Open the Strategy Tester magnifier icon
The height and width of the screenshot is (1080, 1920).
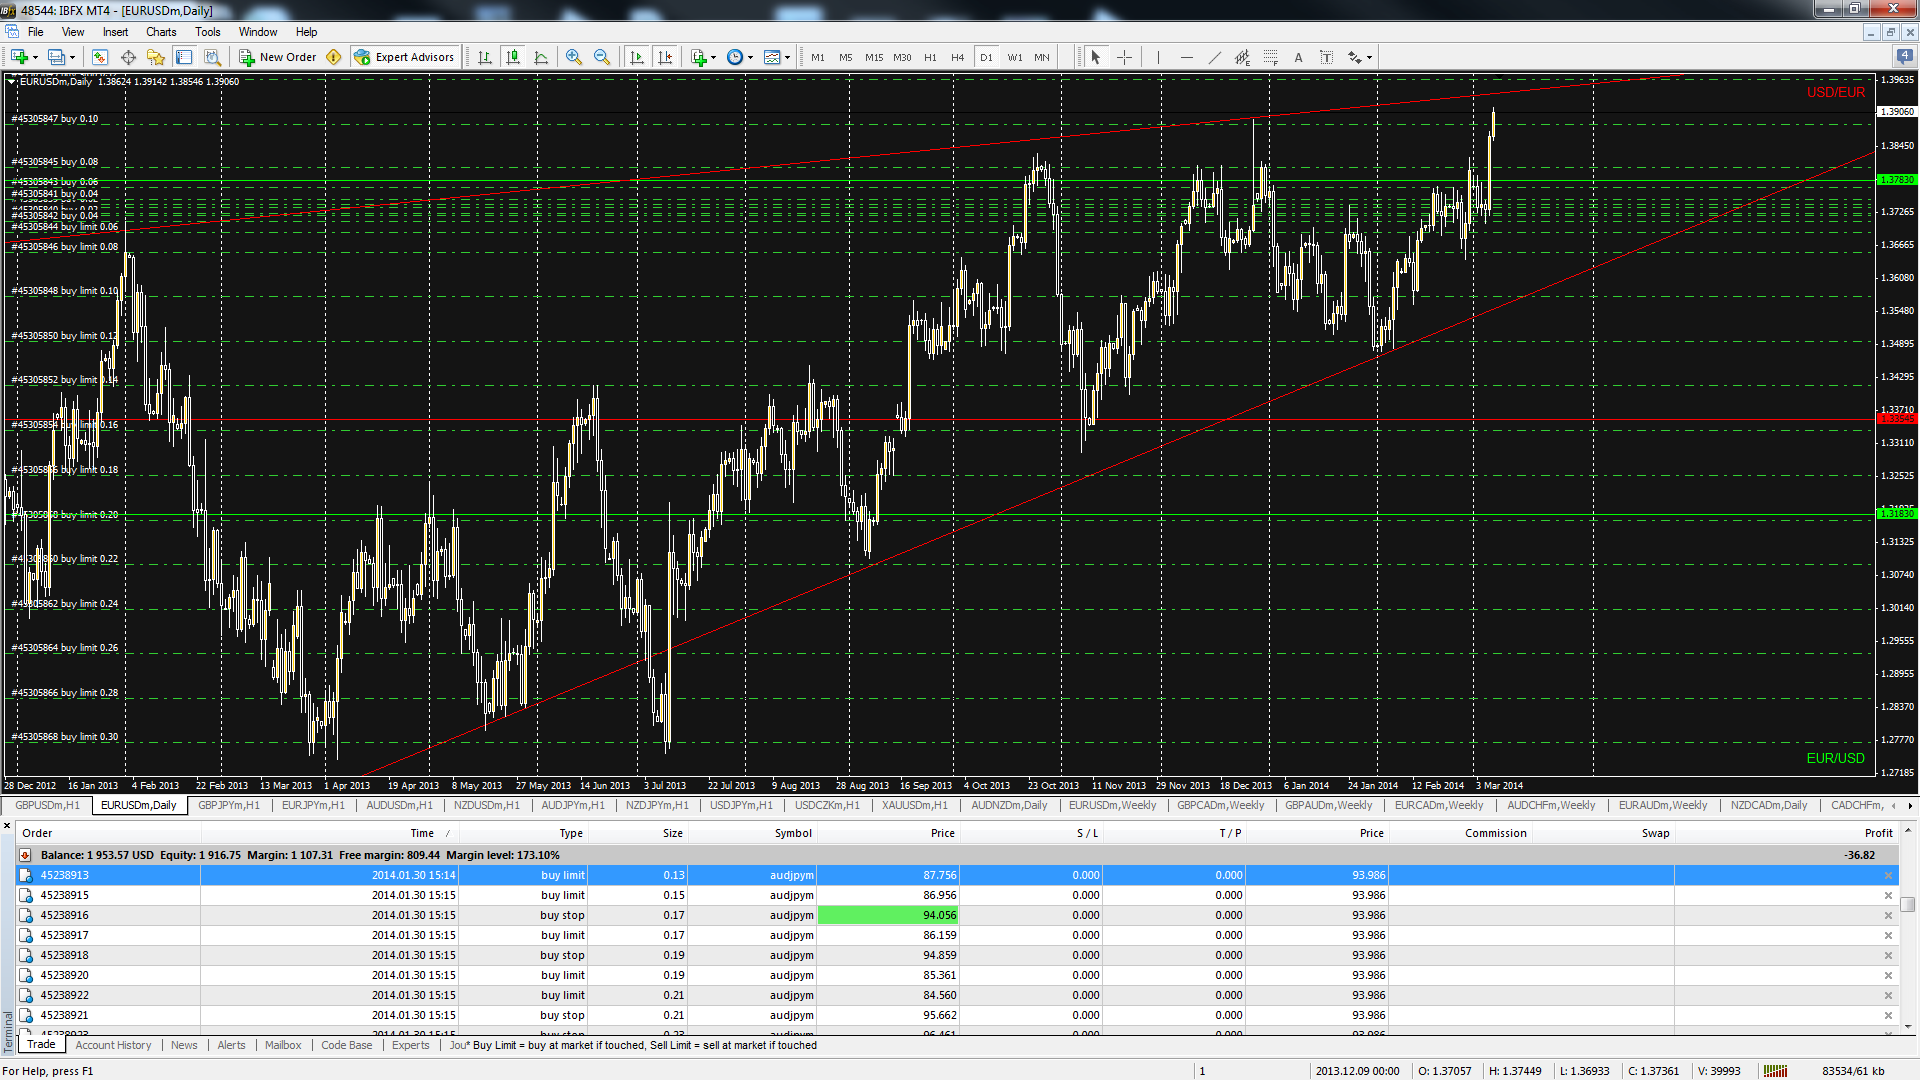(211, 57)
